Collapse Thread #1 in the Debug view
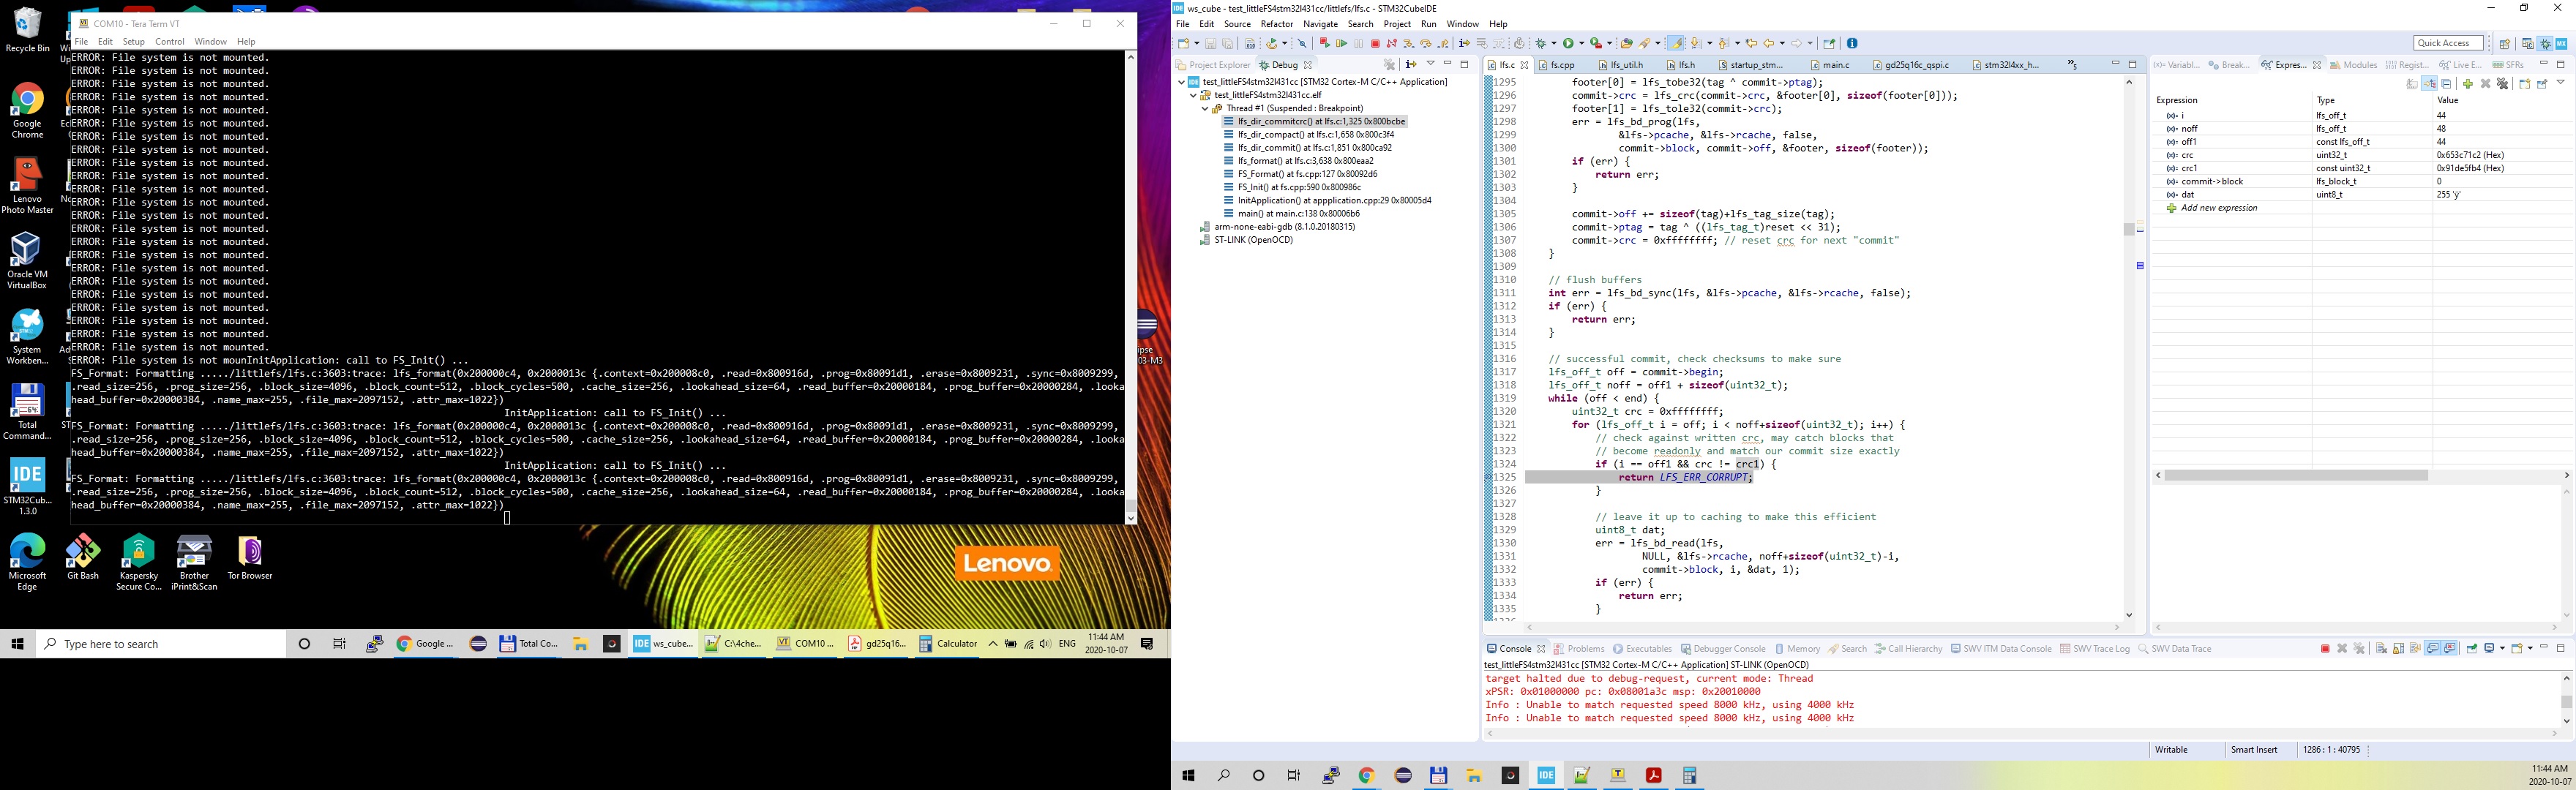2576x790 pixels. pos(1205,108)
